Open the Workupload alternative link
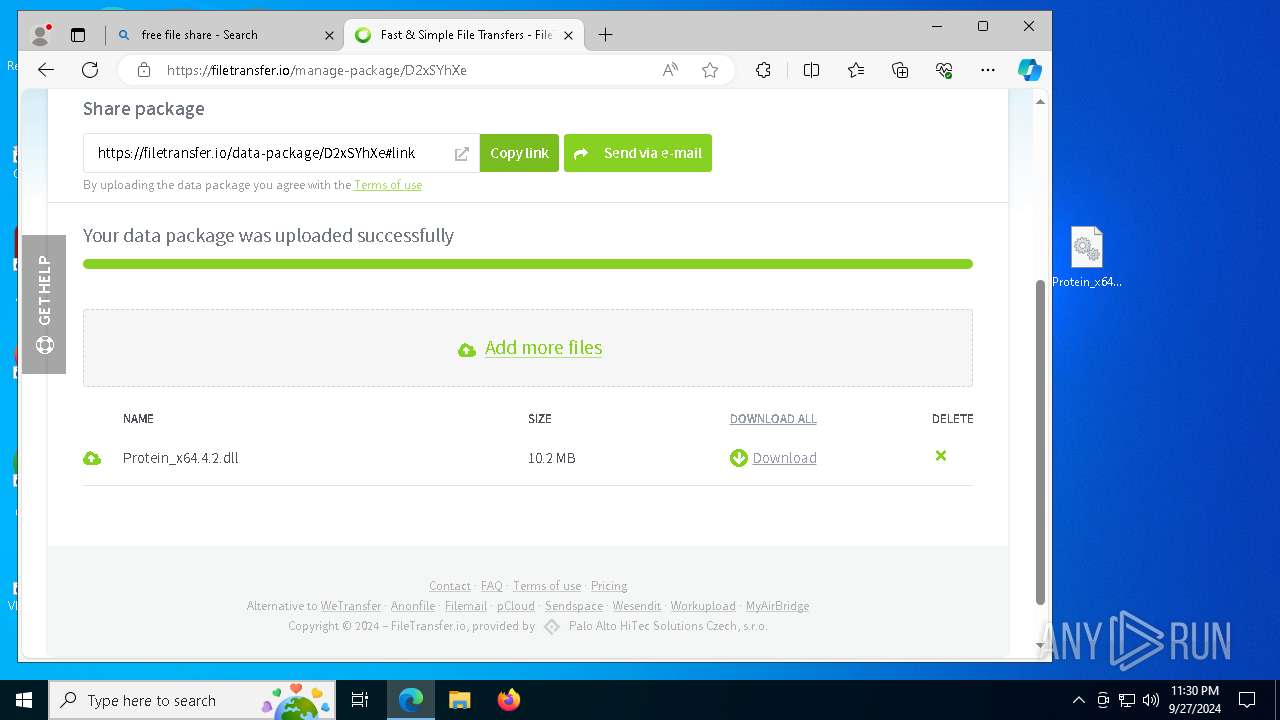 [x=703, y=606]
